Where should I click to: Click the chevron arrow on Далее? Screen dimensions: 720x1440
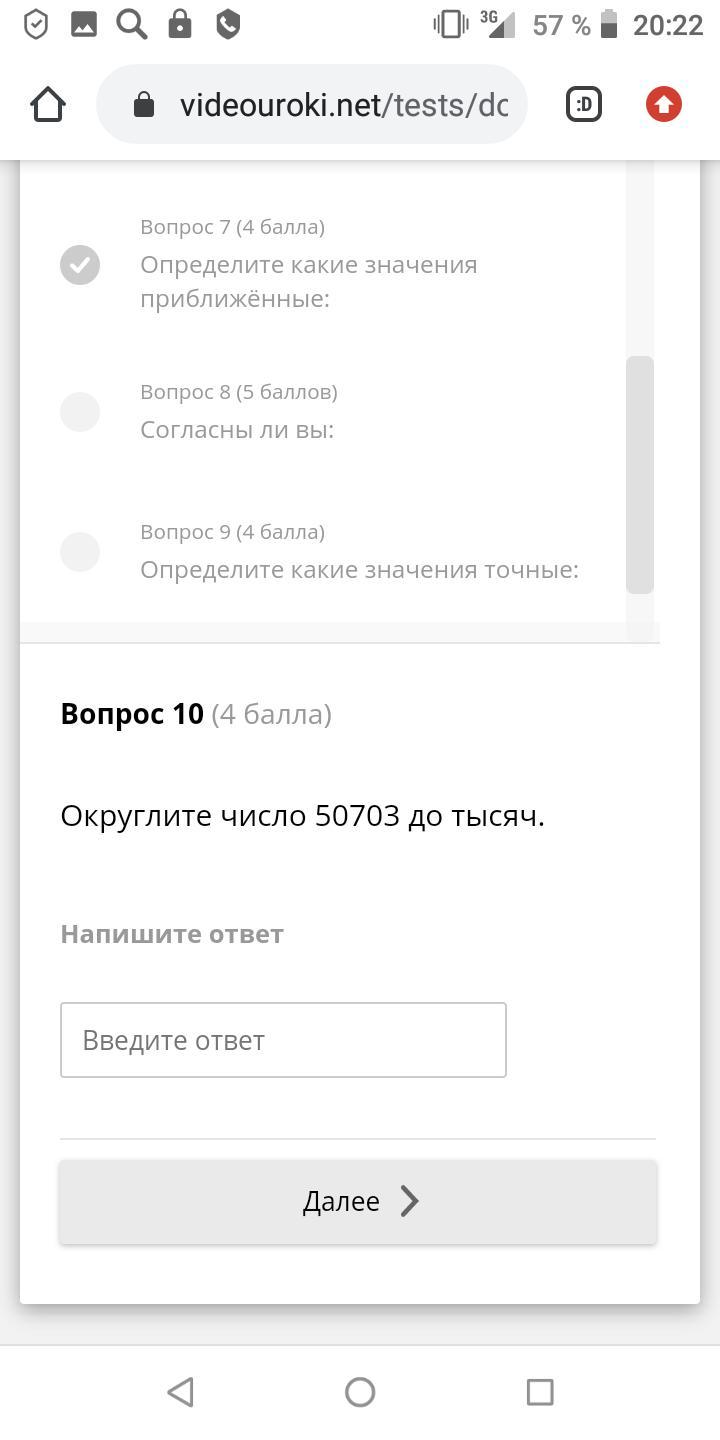point(409,1201)
